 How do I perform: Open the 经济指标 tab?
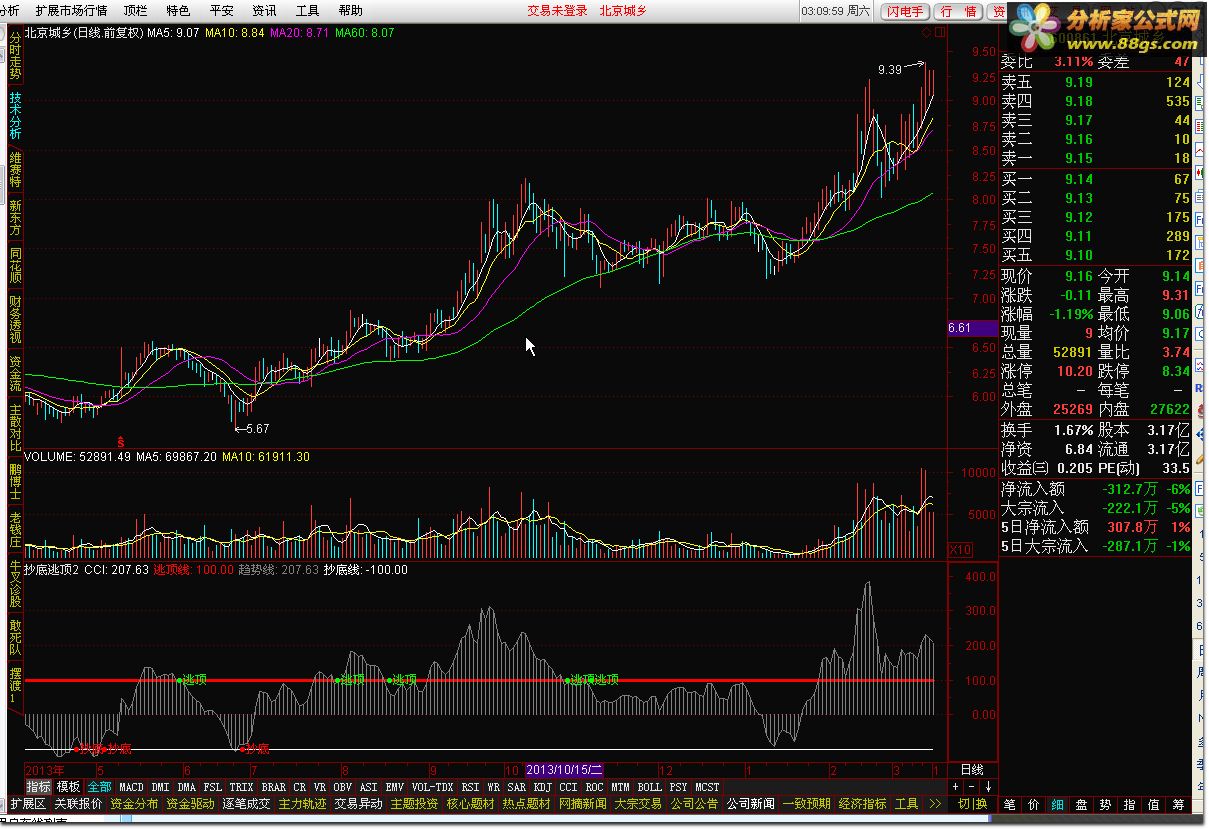[x=862, y=804]
